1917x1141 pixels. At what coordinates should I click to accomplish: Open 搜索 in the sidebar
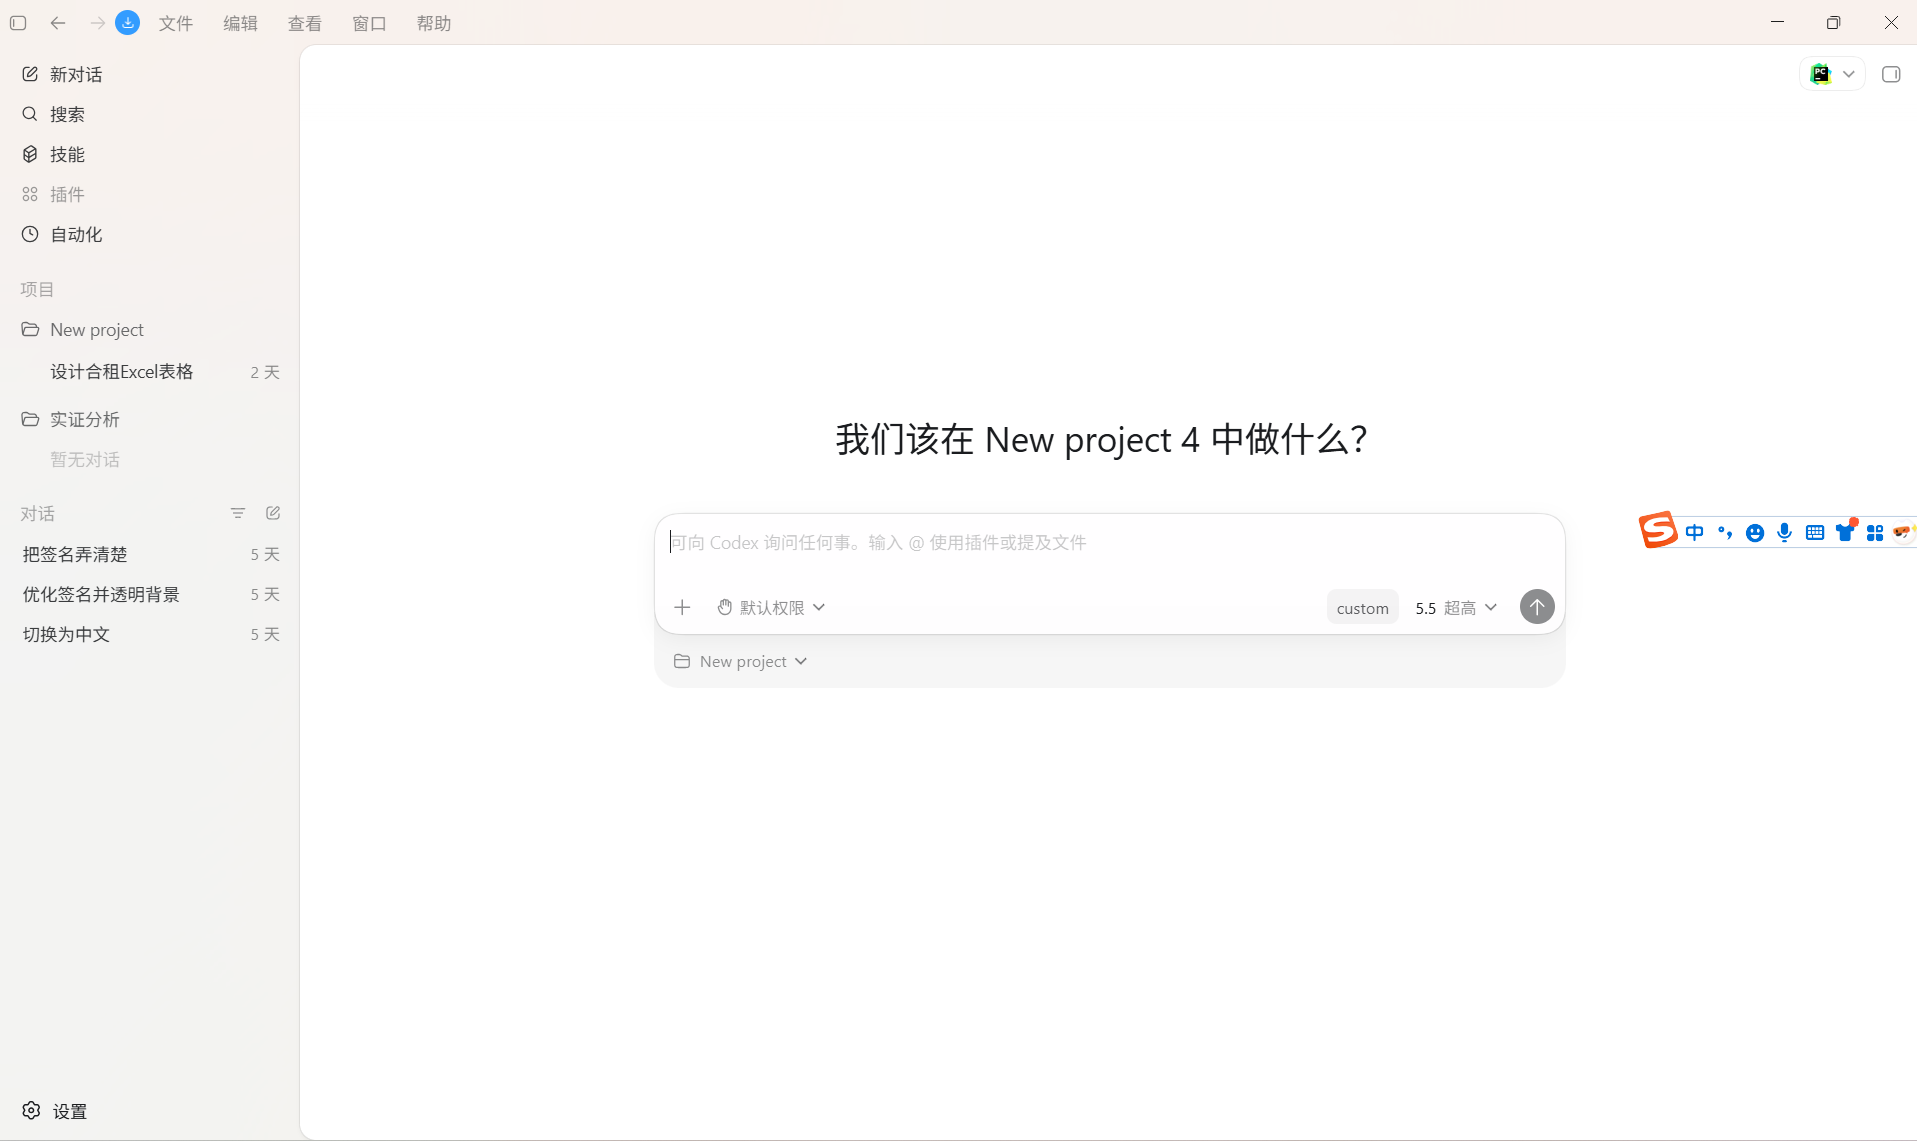[x=150, y=114]
